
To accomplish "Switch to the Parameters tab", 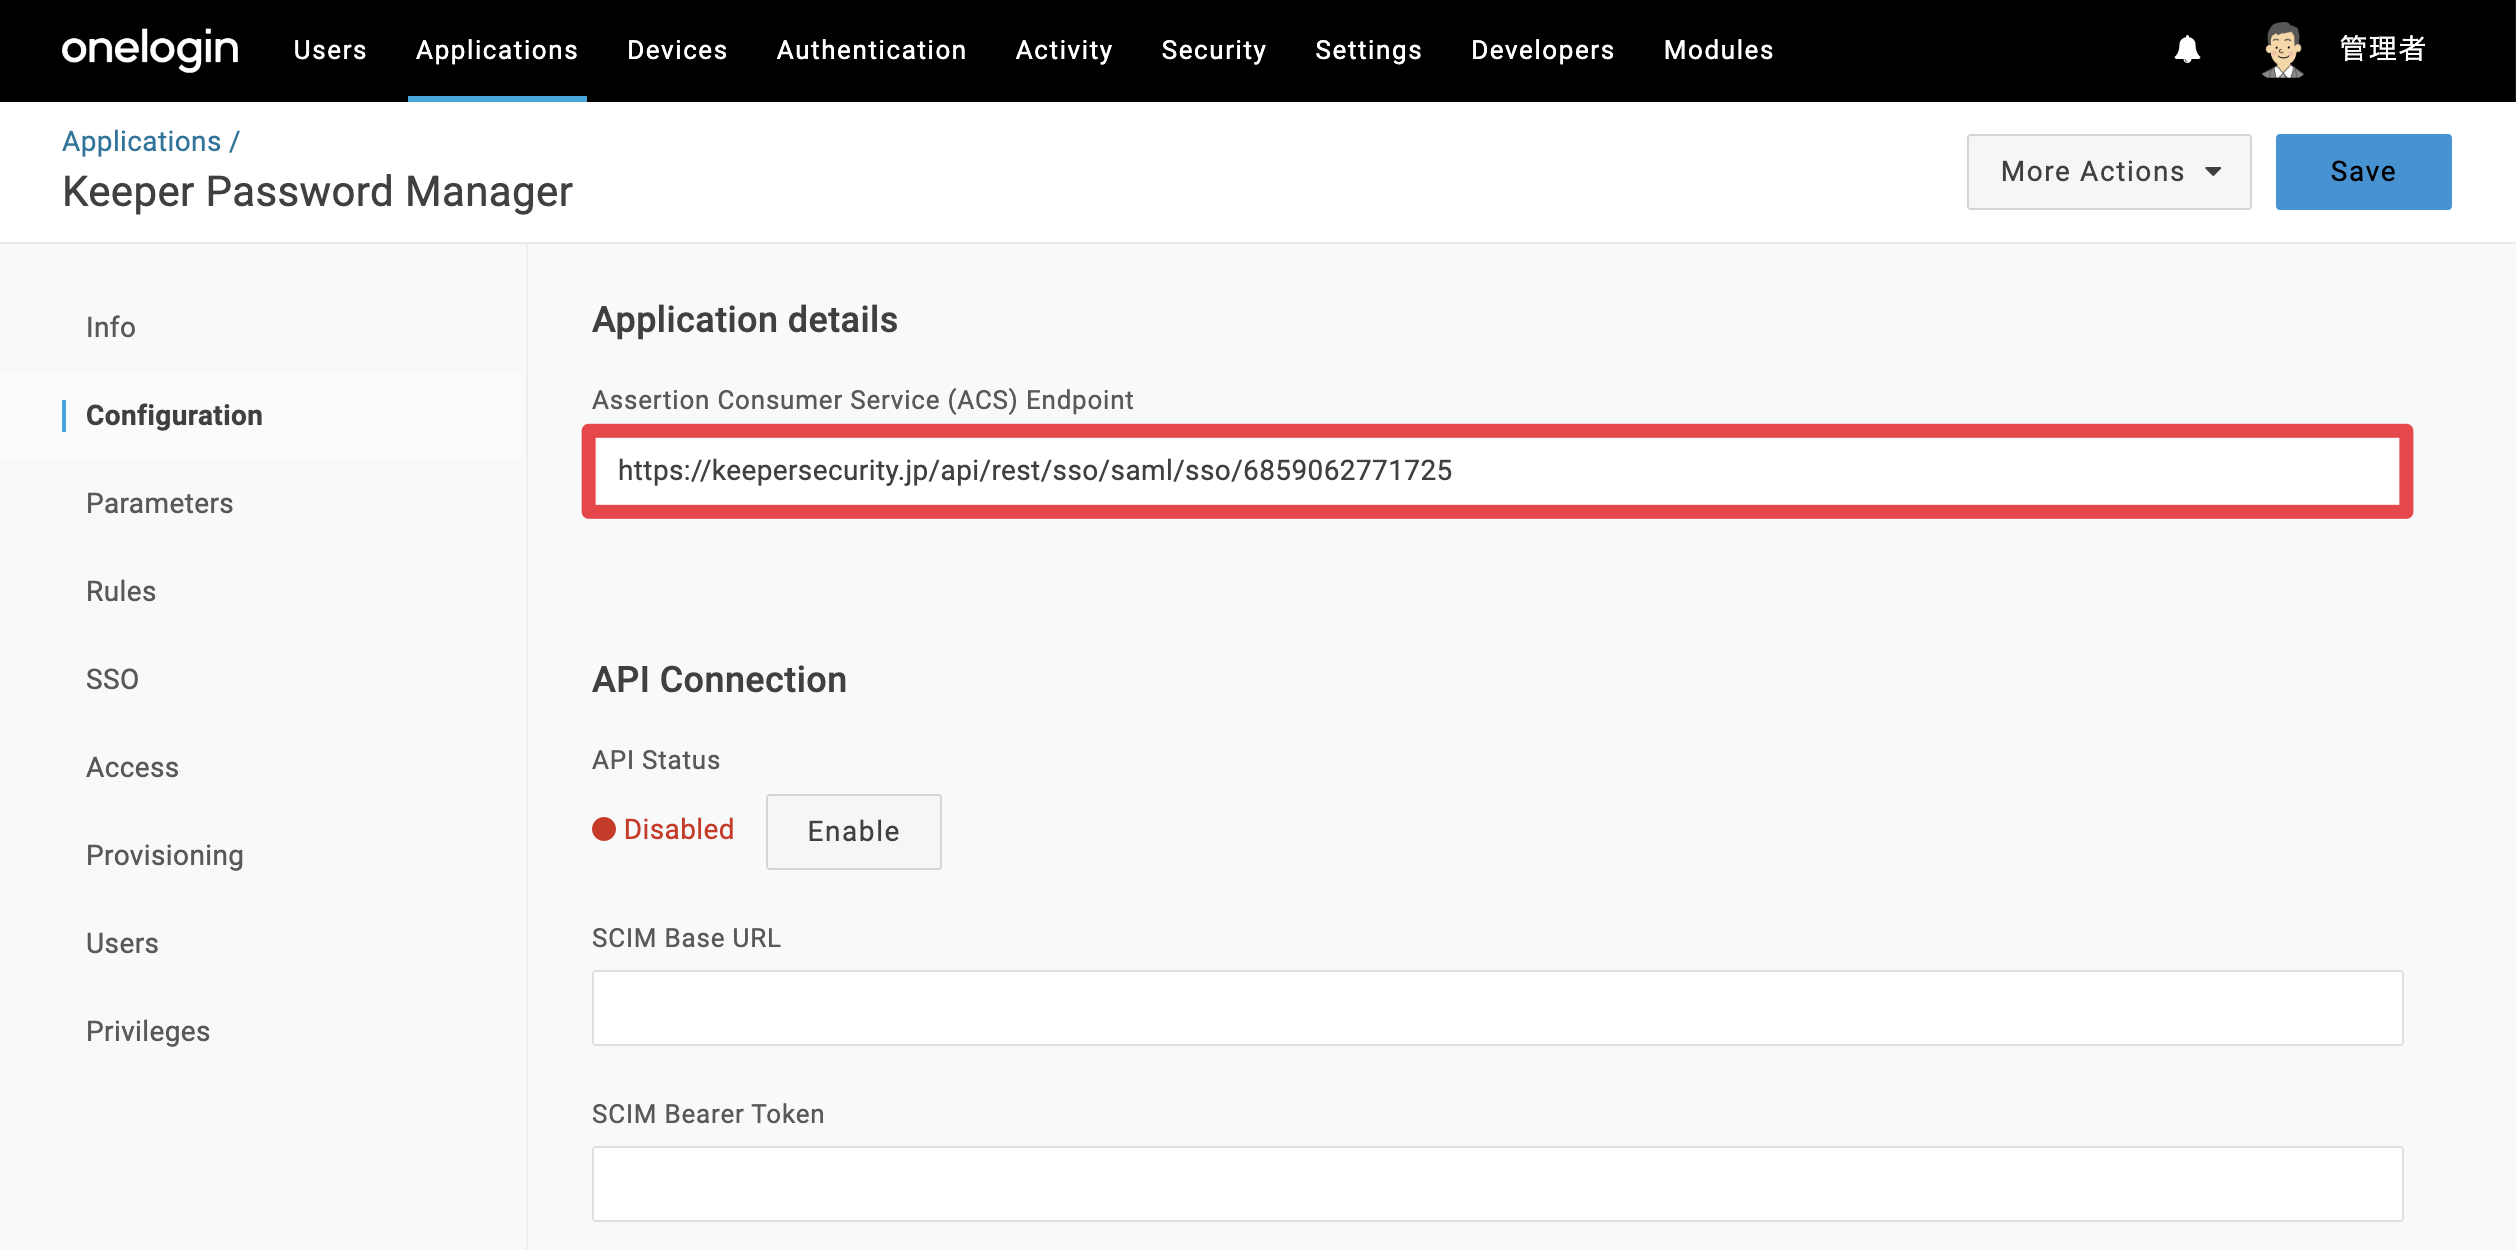I will 159,503.
